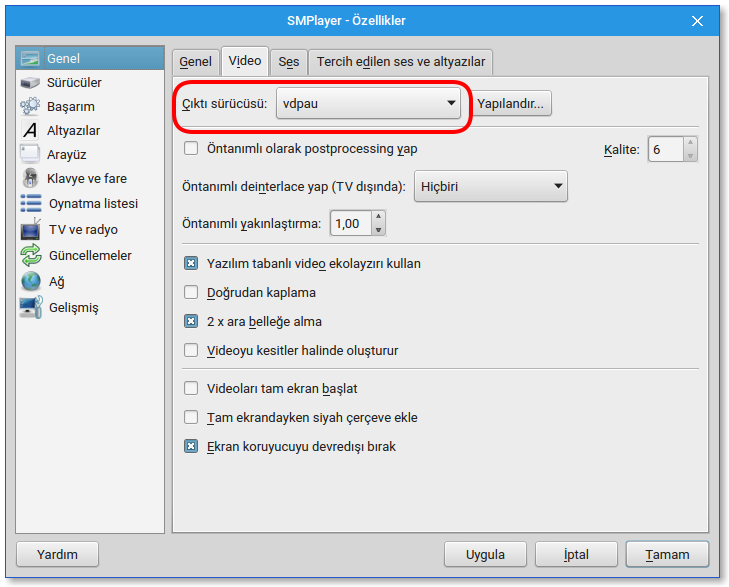The width and height of the screenshot is (729, 587).
Task: Increase Öntanımlı yakınlaştırma with up arrow
Action: coord(378,217)
